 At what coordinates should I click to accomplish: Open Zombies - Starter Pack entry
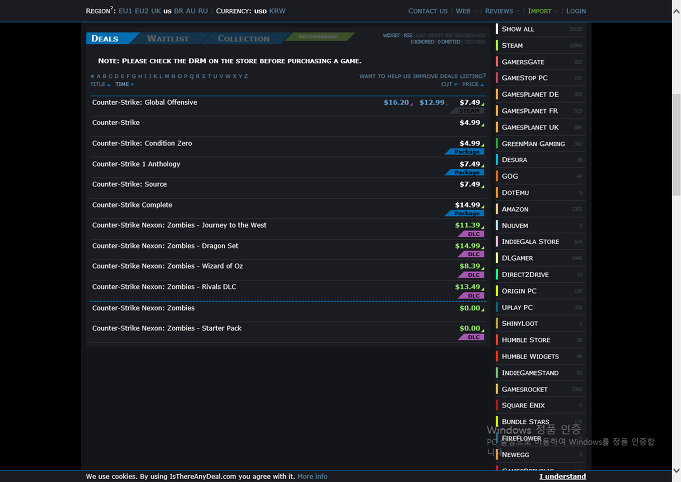[167, 328]
